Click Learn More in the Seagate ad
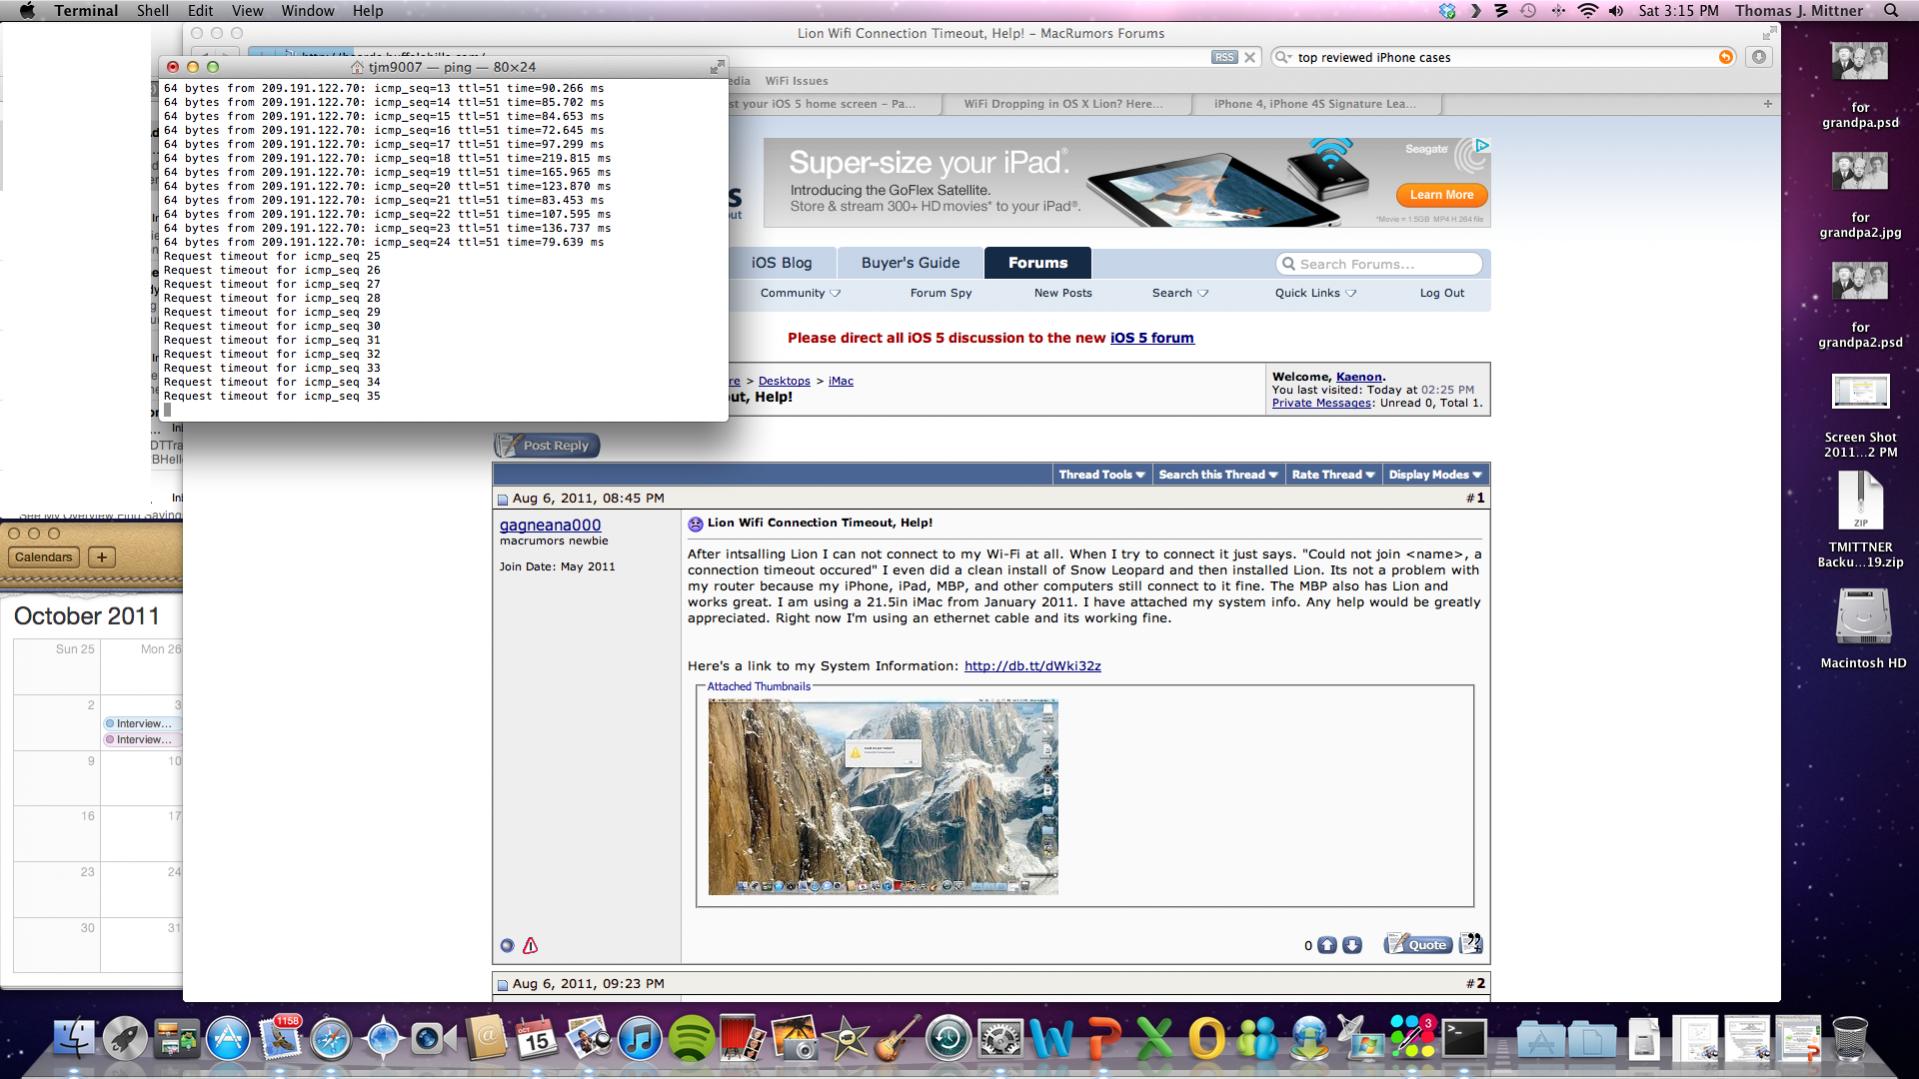 [1441, 195]
